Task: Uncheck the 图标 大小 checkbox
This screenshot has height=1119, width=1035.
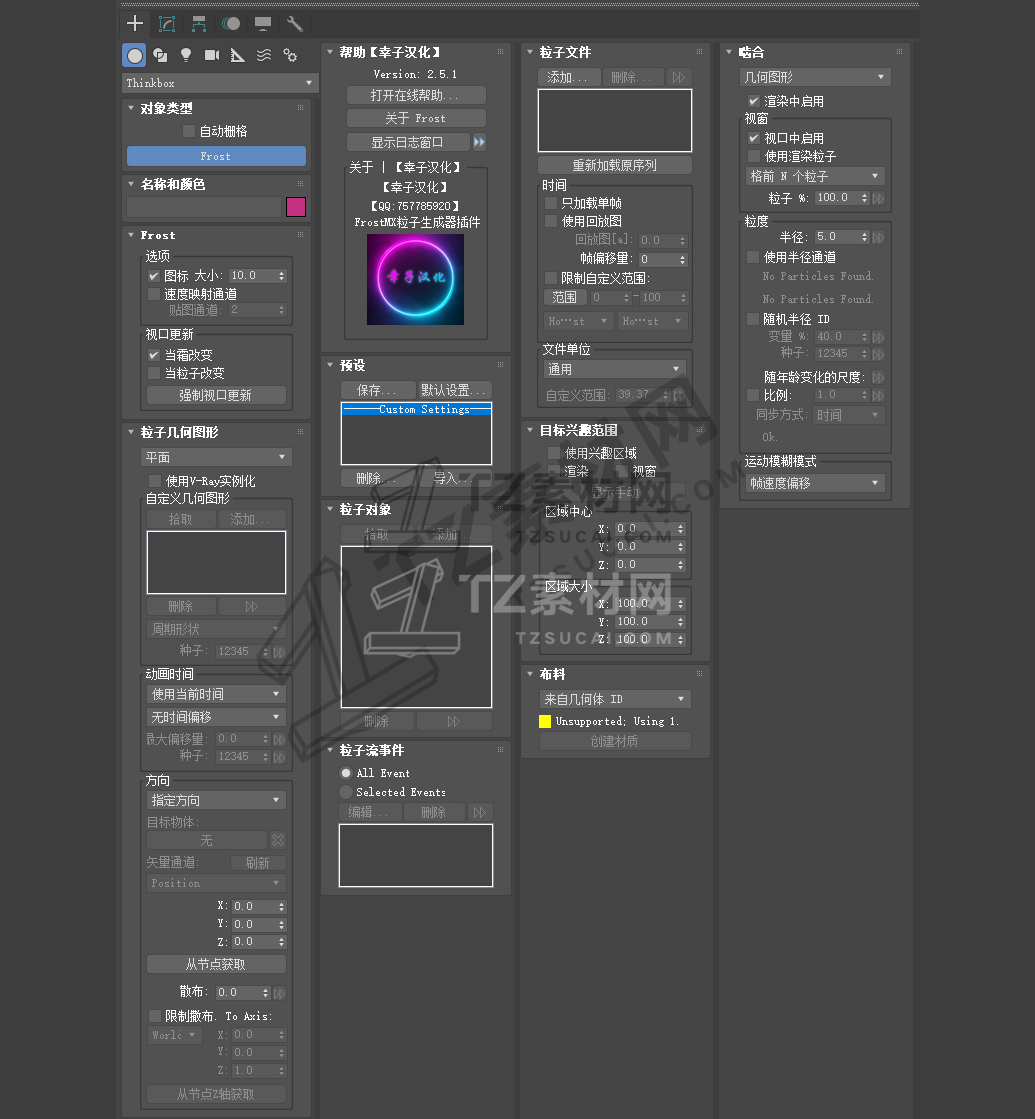Action: 153,275
